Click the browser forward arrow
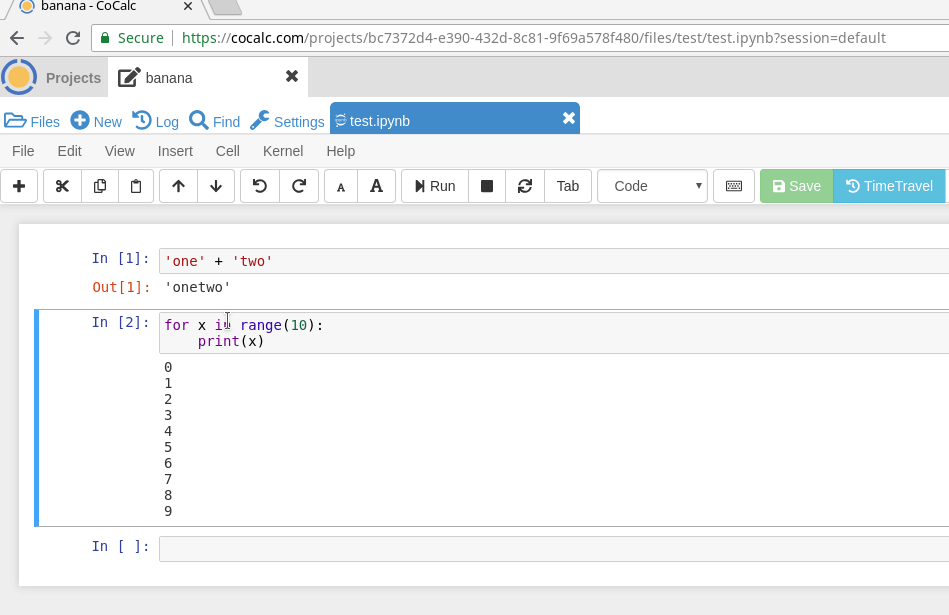Viewport: 949px width, 615px height. pos(45,38)
